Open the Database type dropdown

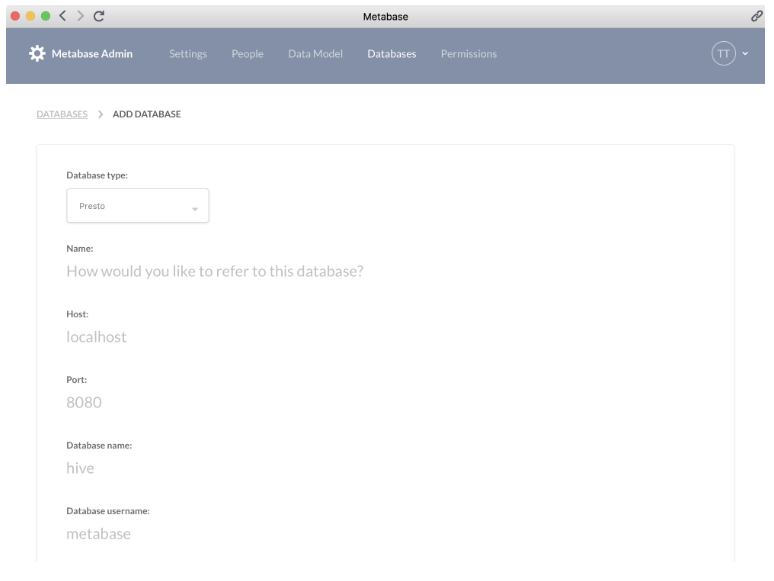tap(137, 205)
